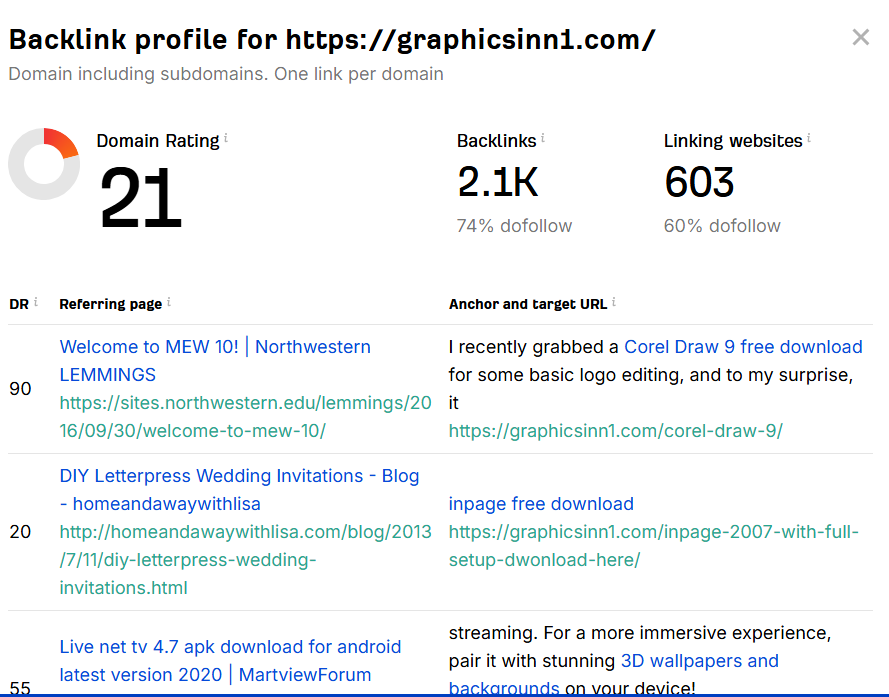
Task: Open graphicsinn1.com corel-draw-9 target URL
Action: 616,431
